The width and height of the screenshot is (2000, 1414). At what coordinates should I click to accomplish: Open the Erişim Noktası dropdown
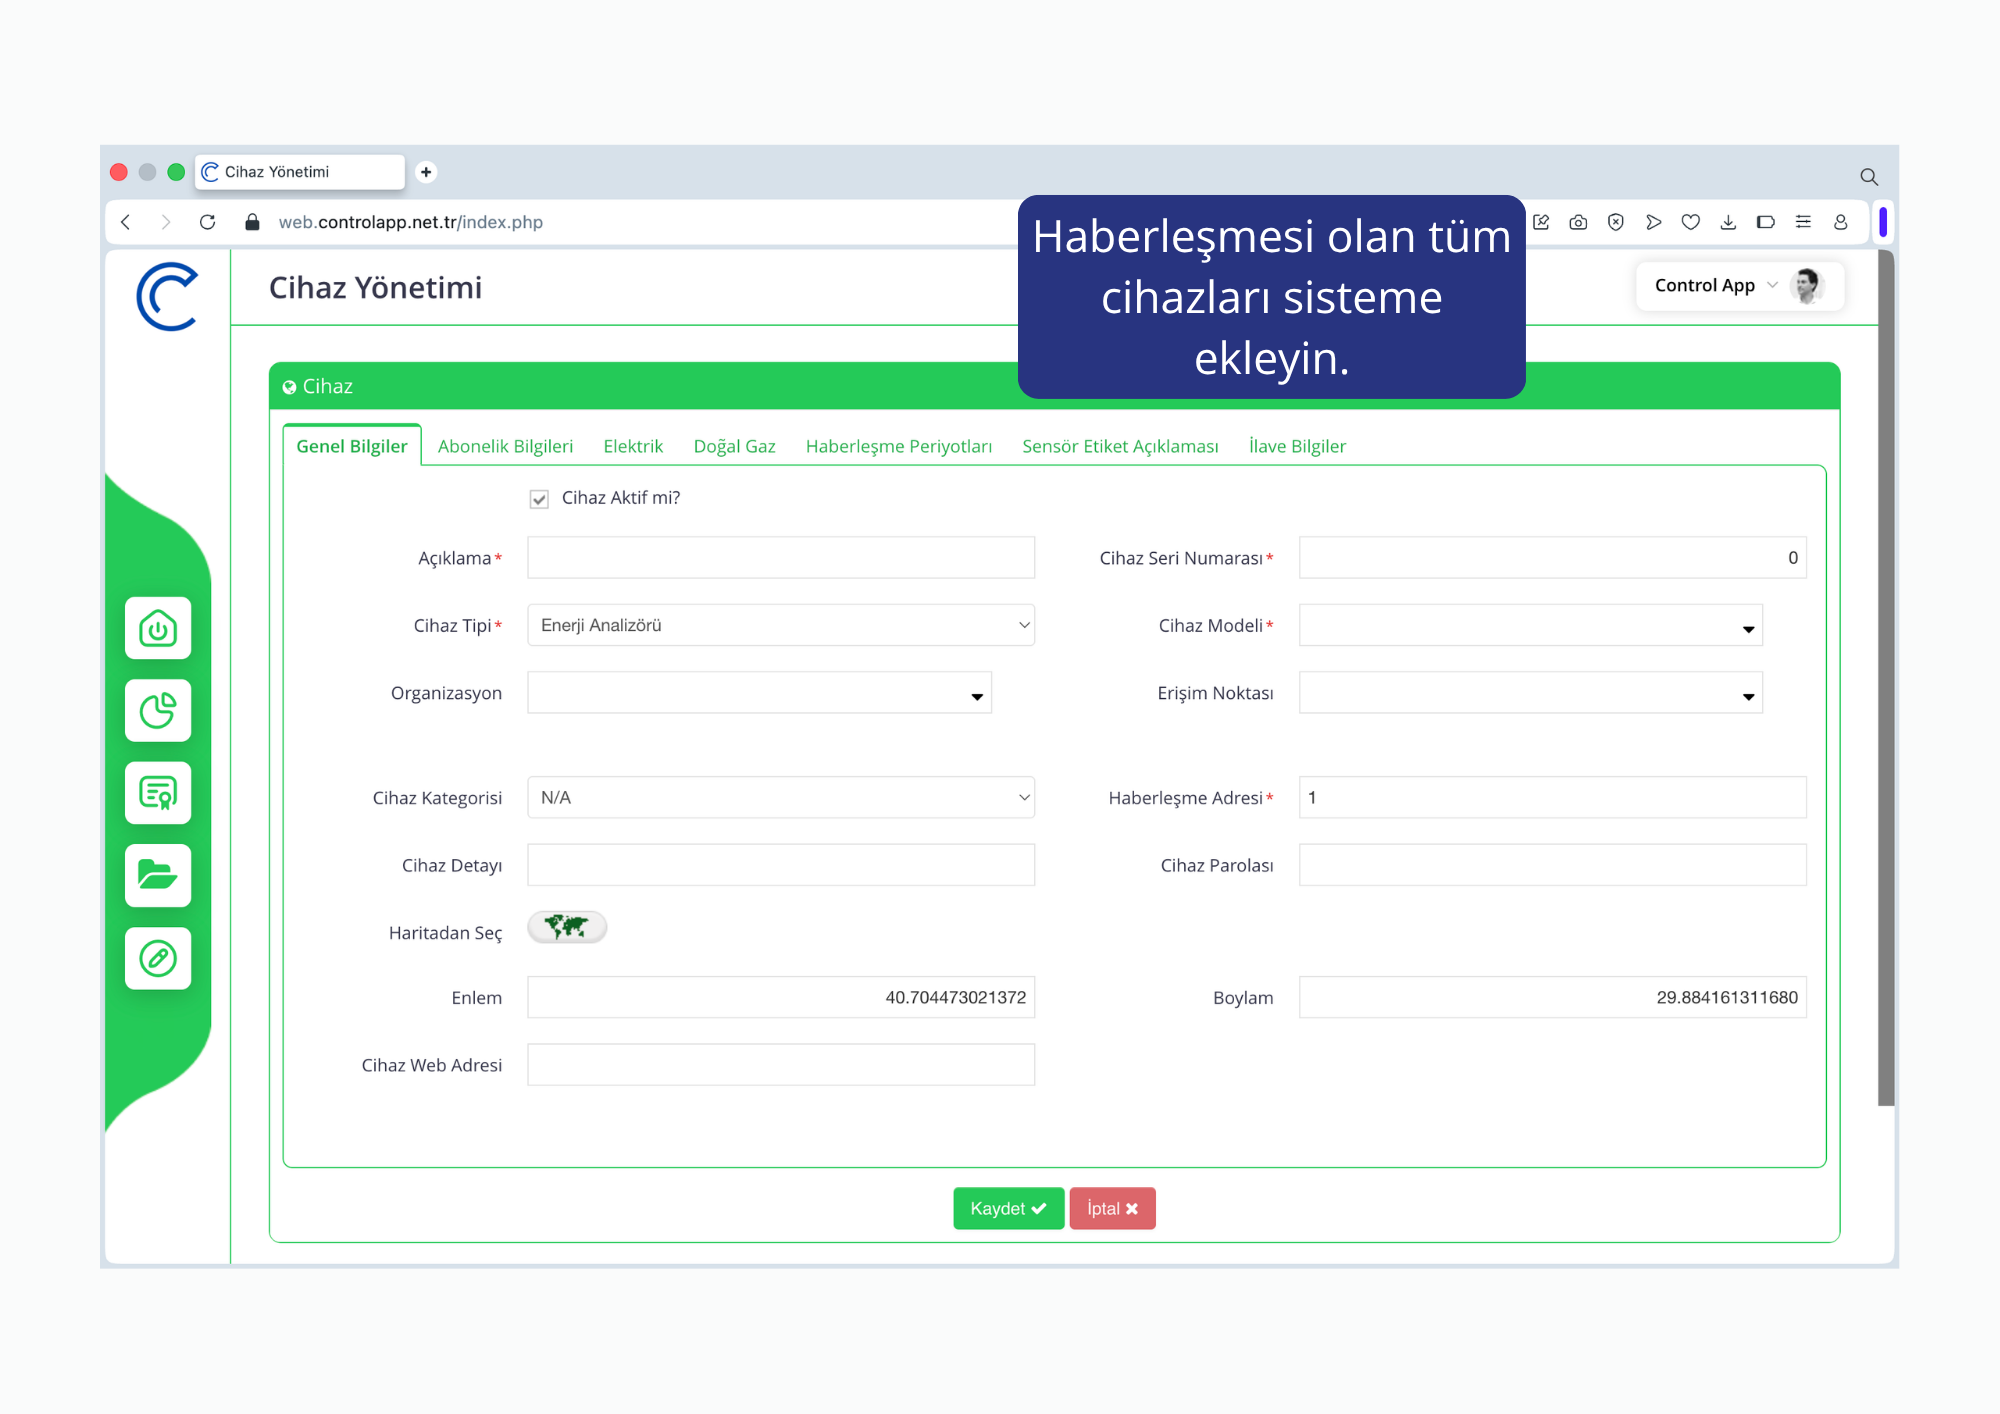point(1530,693)
